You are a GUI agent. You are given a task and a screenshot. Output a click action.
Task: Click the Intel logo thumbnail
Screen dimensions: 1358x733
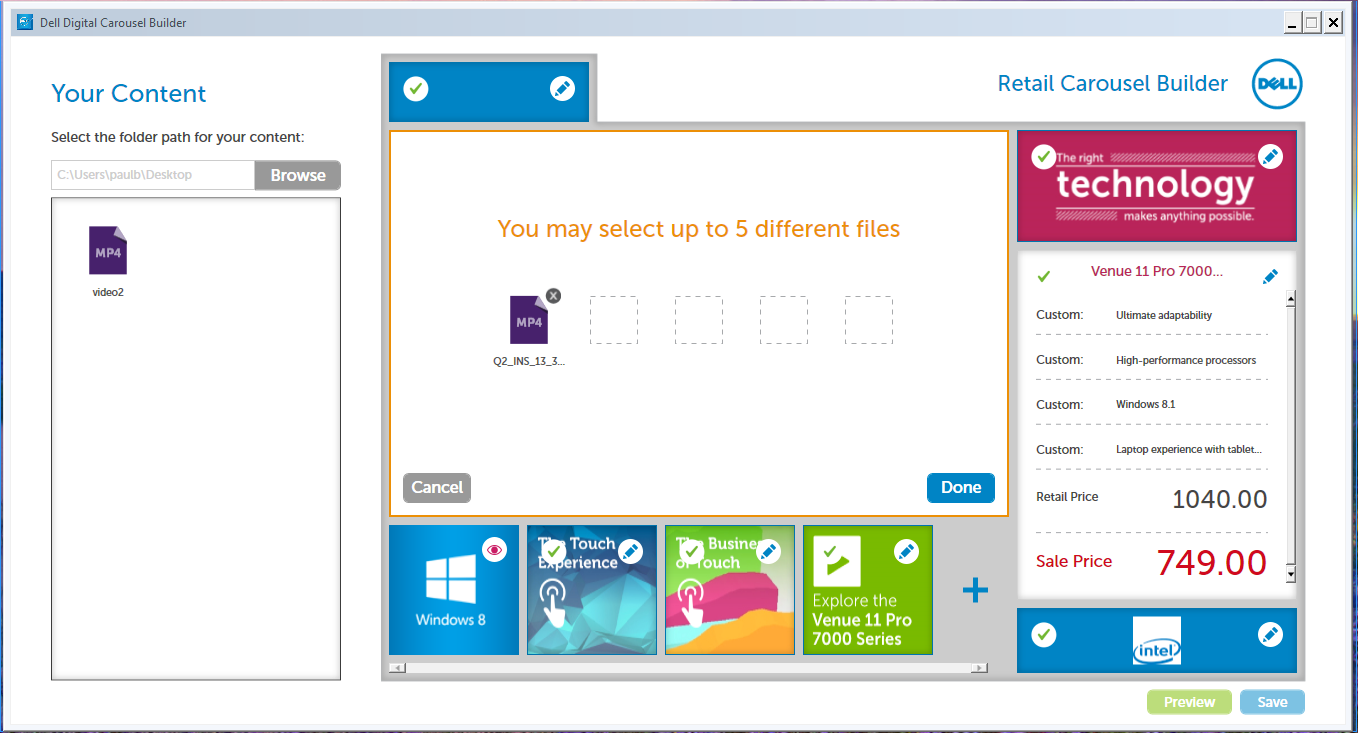(x=1157, y=641)
